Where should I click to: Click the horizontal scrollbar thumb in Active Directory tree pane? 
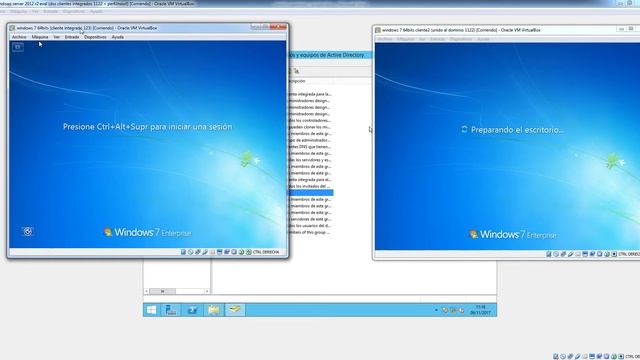coord(162,291)
